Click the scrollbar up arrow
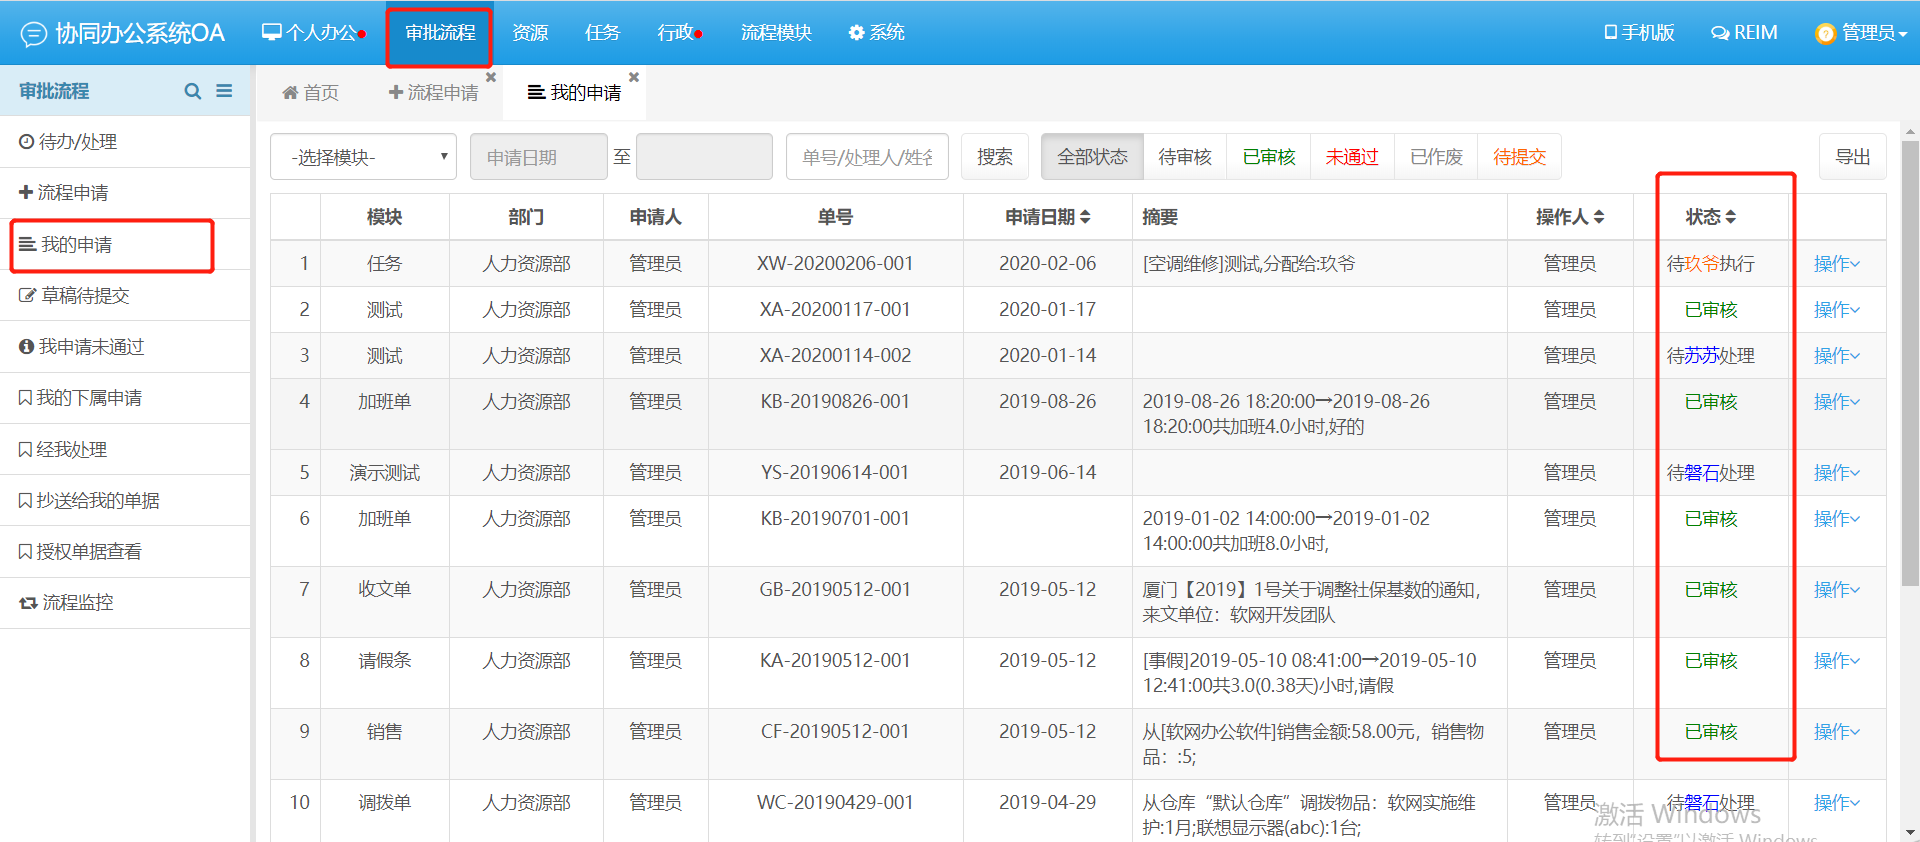 click(1910, 132)
